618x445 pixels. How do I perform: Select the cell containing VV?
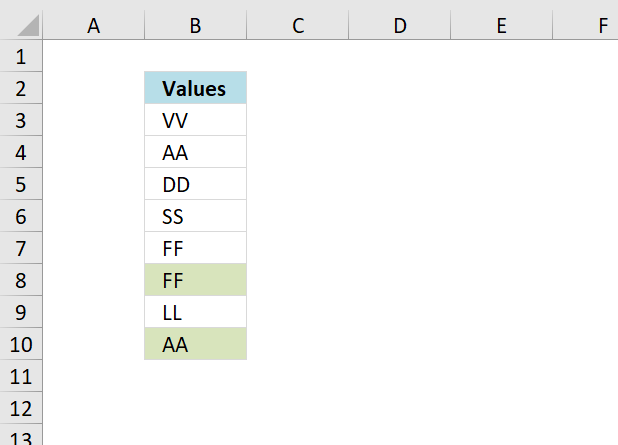pyautogui.click(x=195, y=120)
